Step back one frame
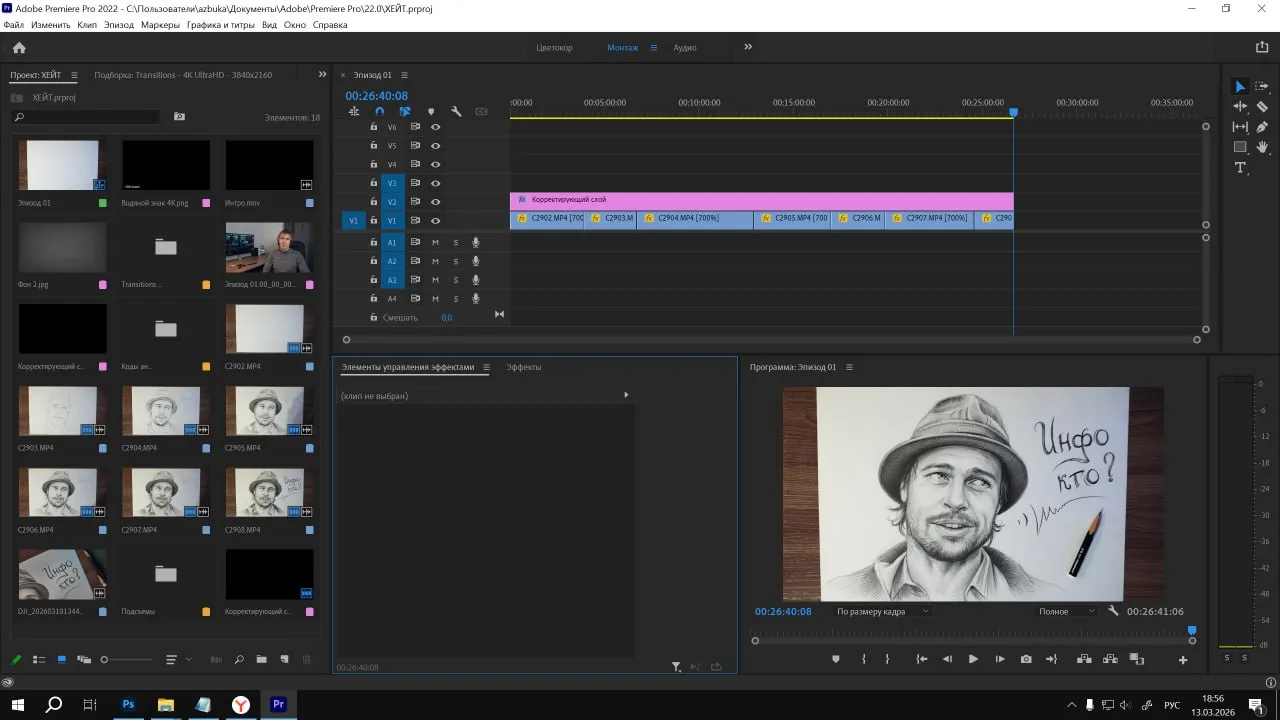 947,659
